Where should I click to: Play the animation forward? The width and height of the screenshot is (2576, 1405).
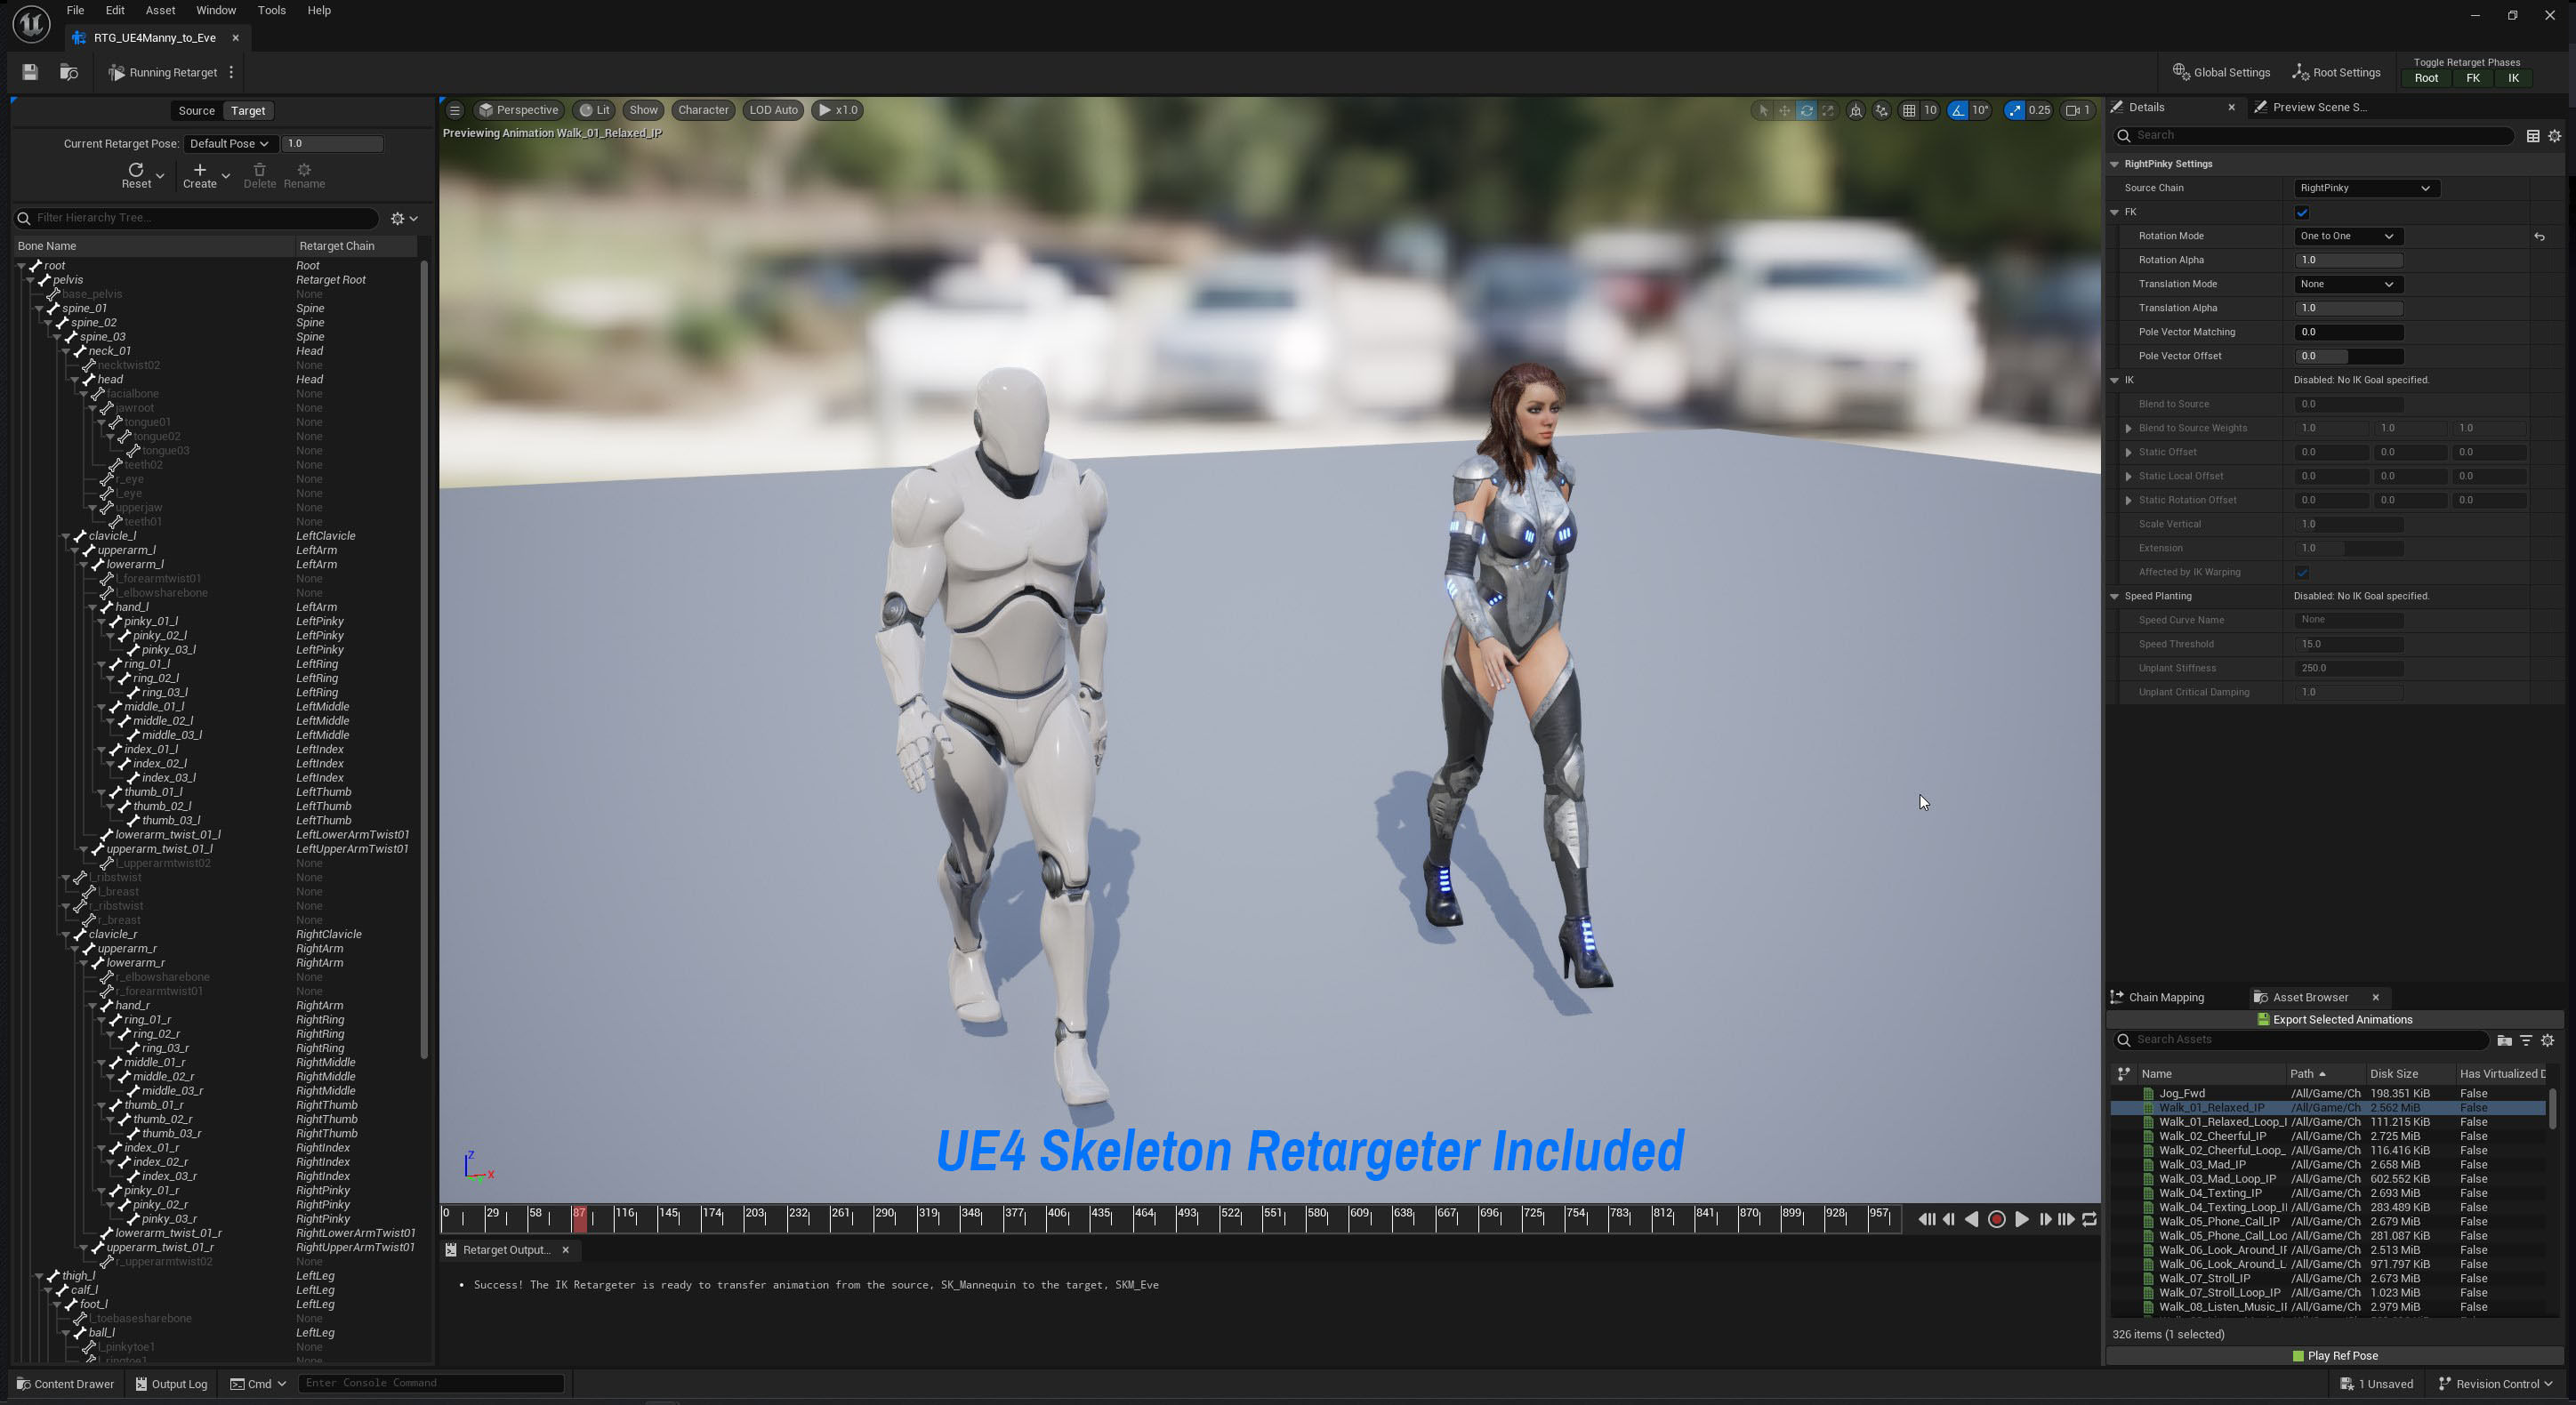2021,1219
